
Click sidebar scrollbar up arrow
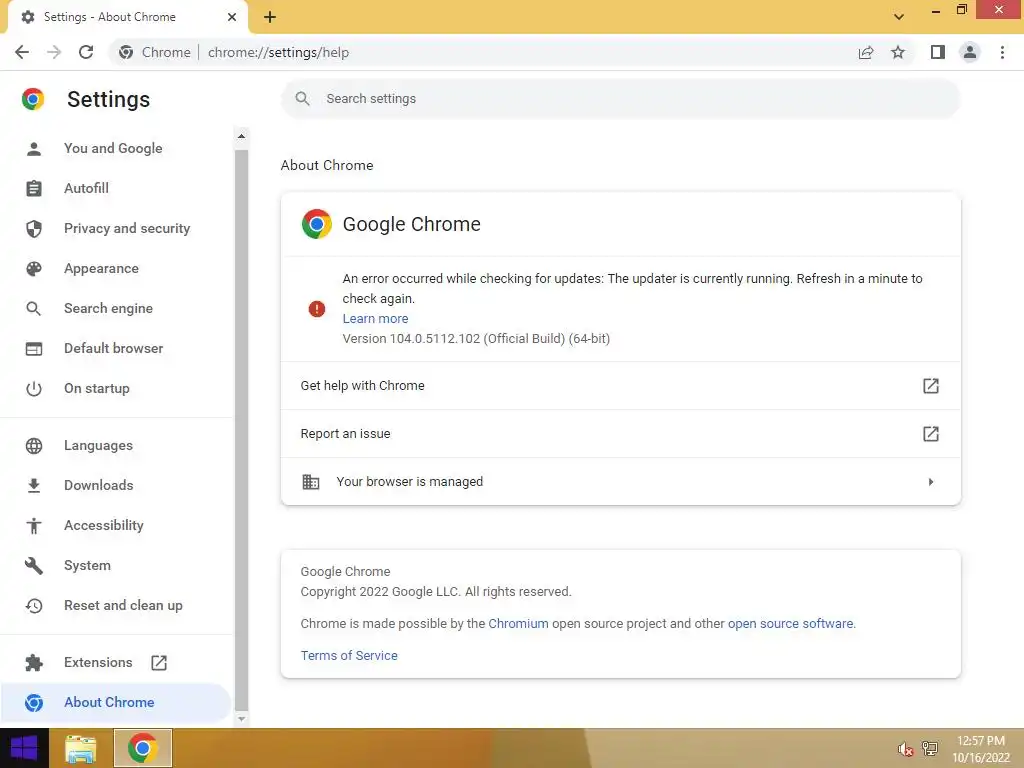coord(241,136)
